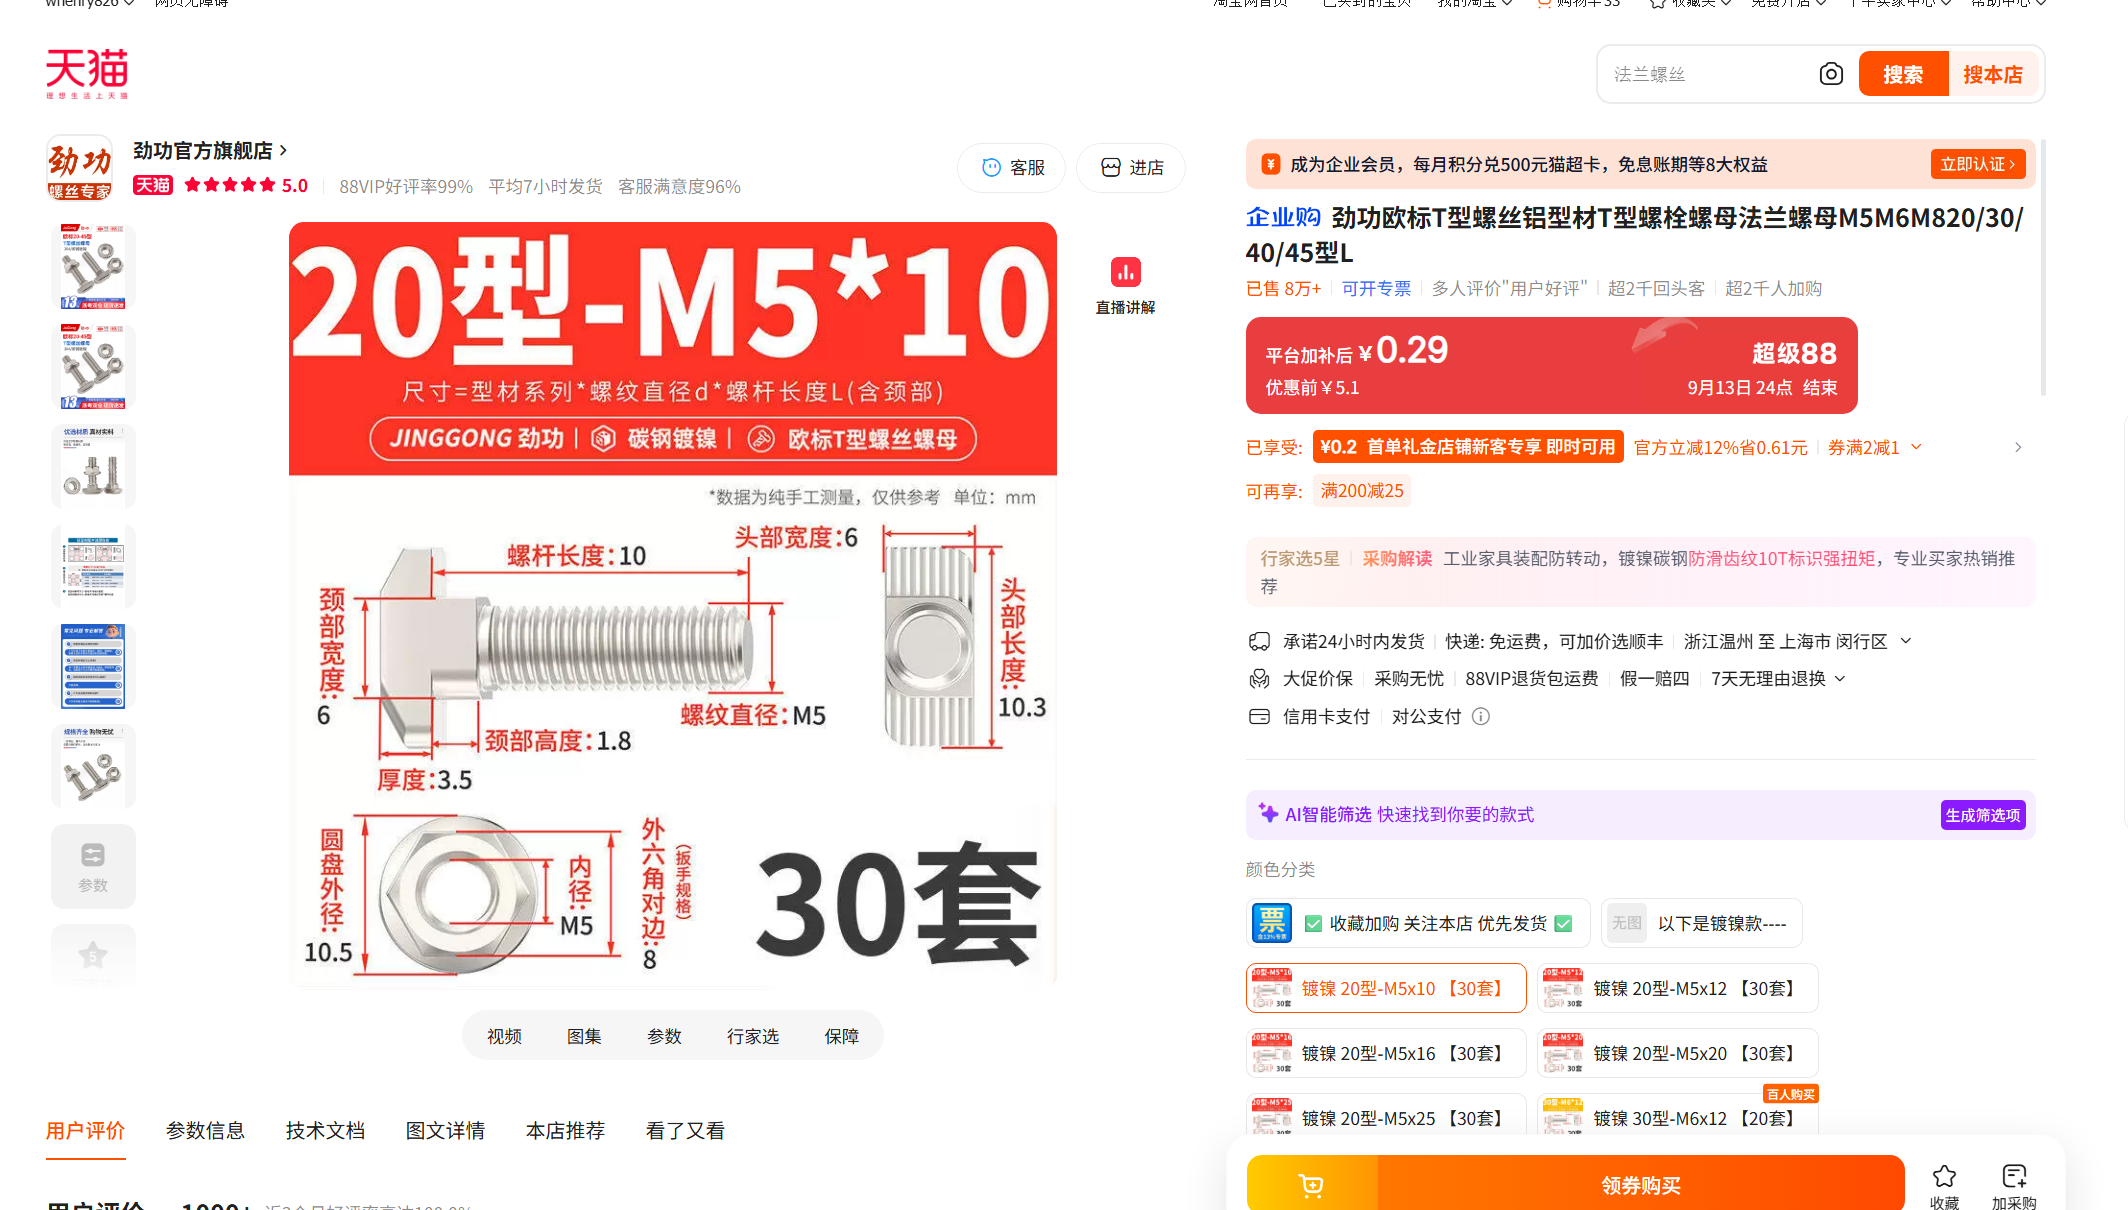Jump to 参数 in the image pill bar
2128x1210 pixels.
(665, 1036)
